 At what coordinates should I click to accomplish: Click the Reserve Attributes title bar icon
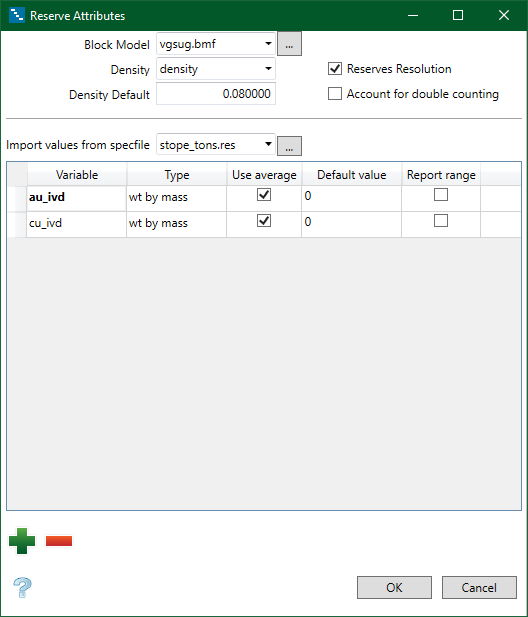[x=17, y=15]
